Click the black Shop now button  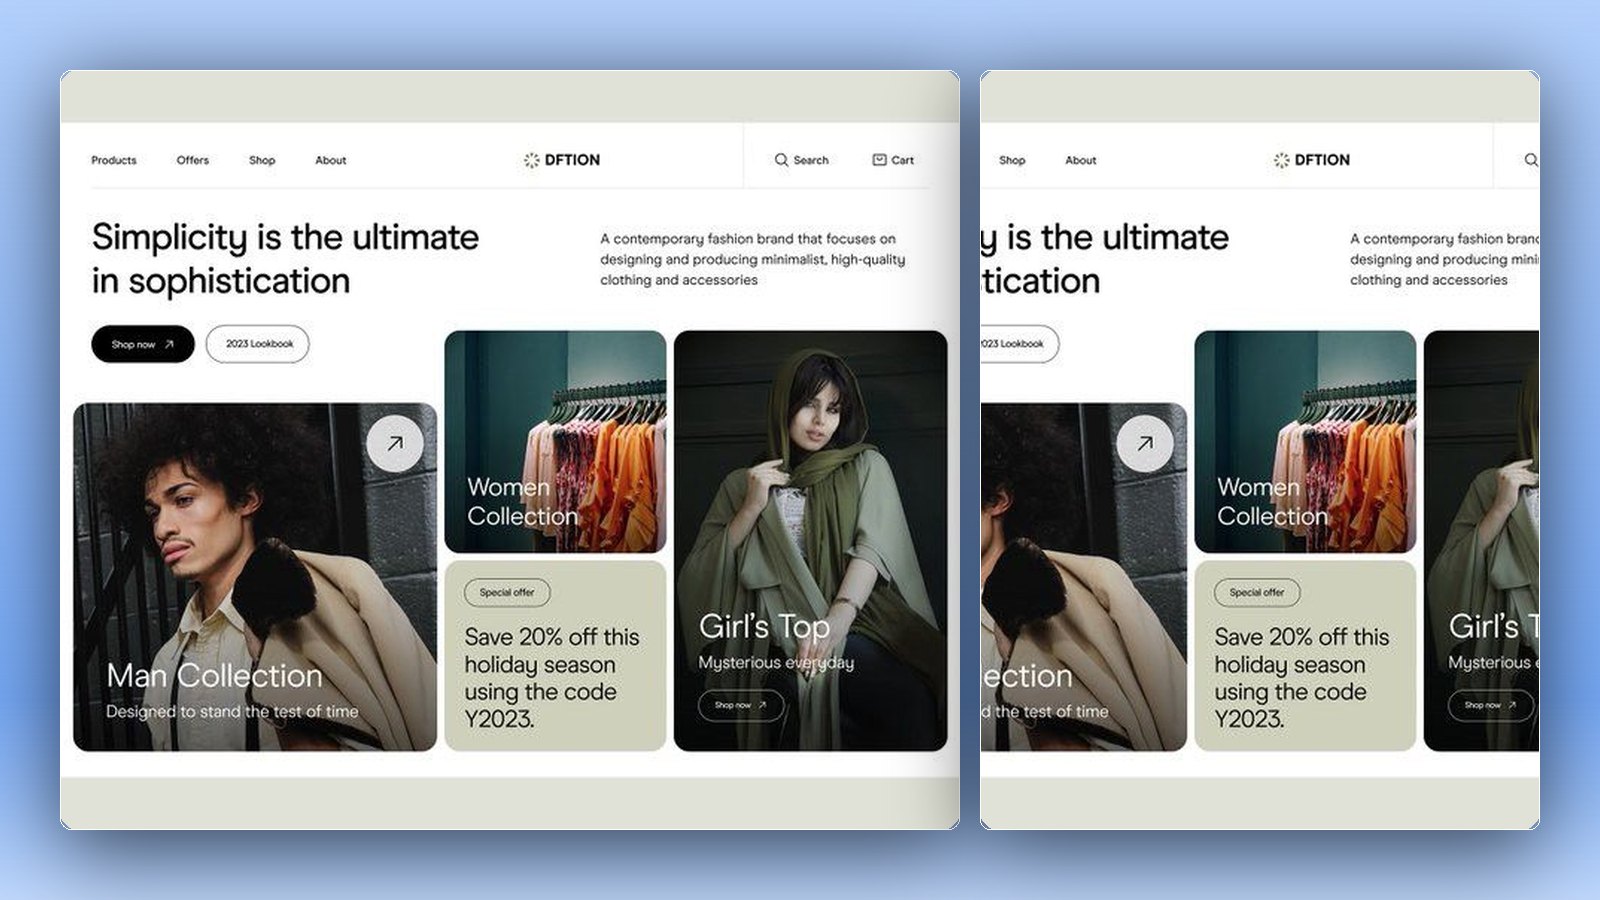pyautogui.click(x=143, y=344)
